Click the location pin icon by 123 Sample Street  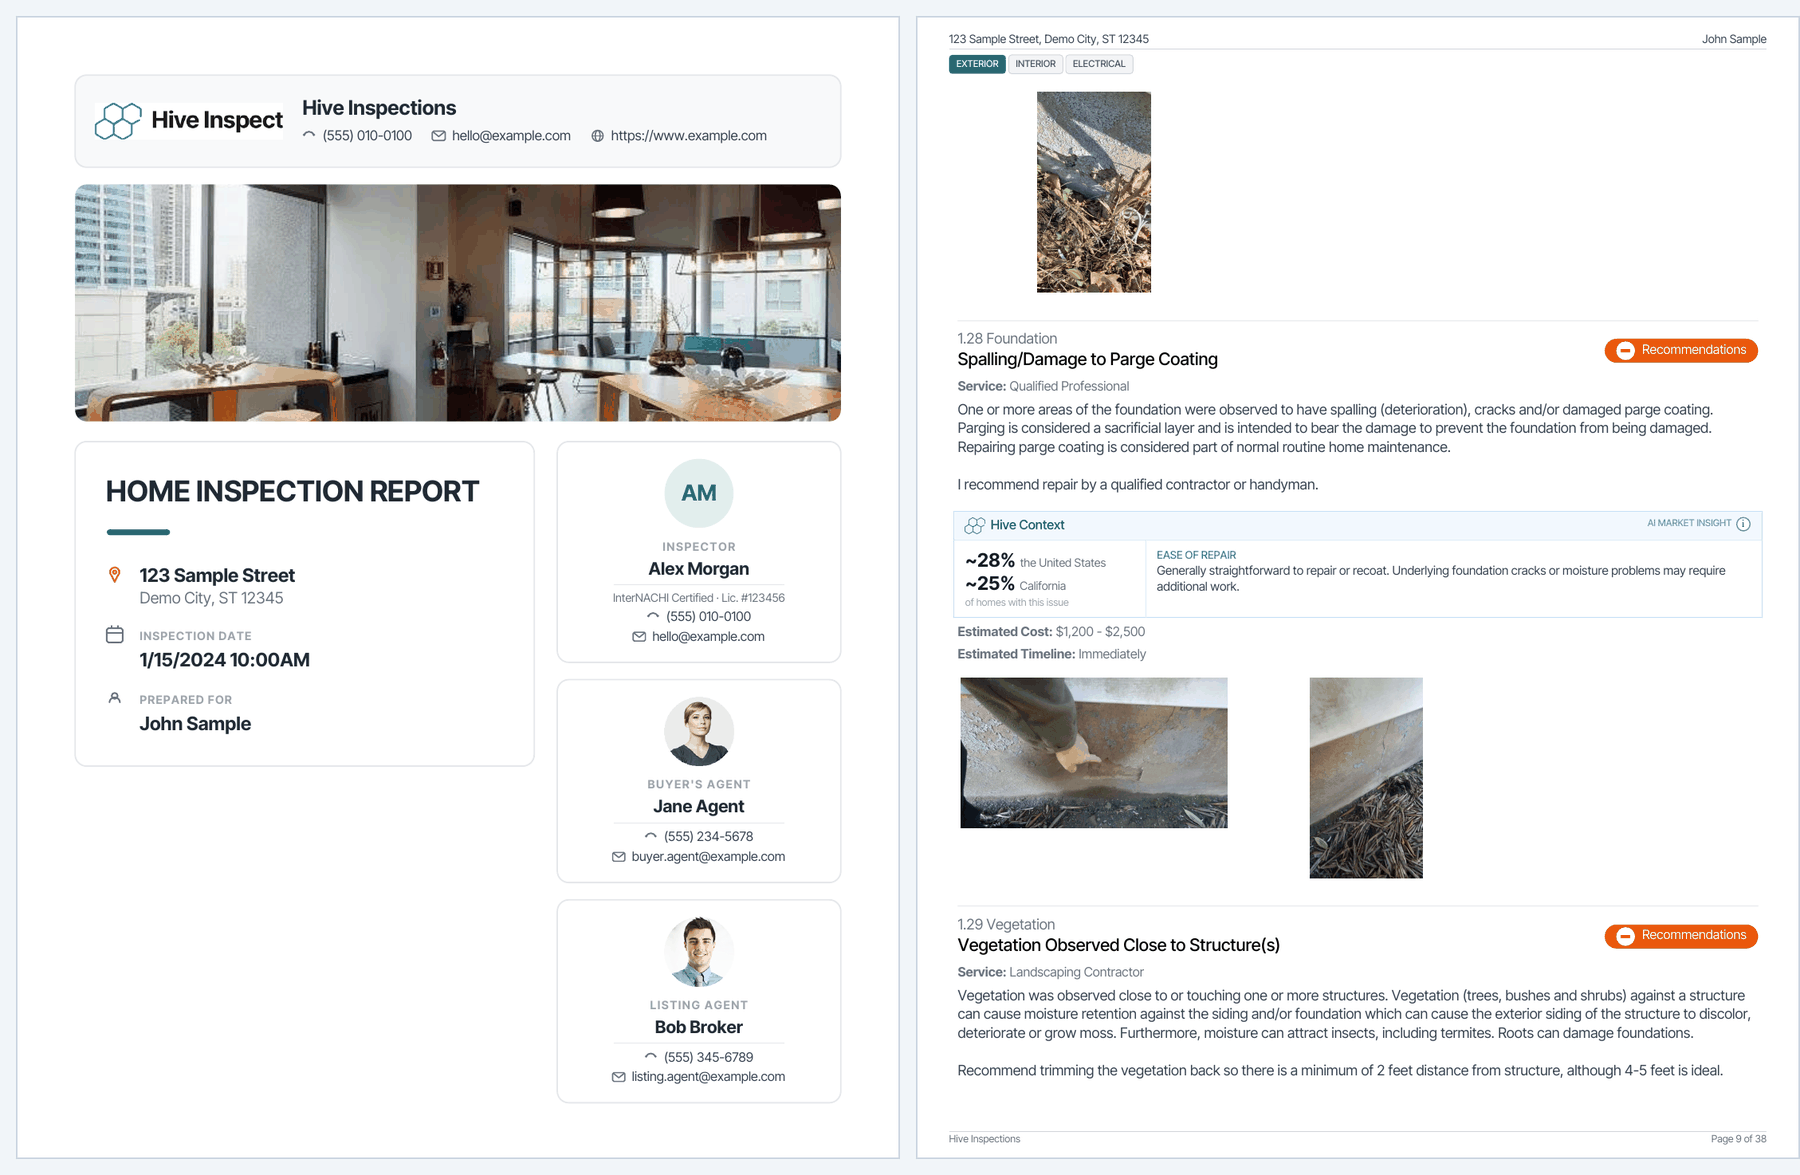coord(115,575)
